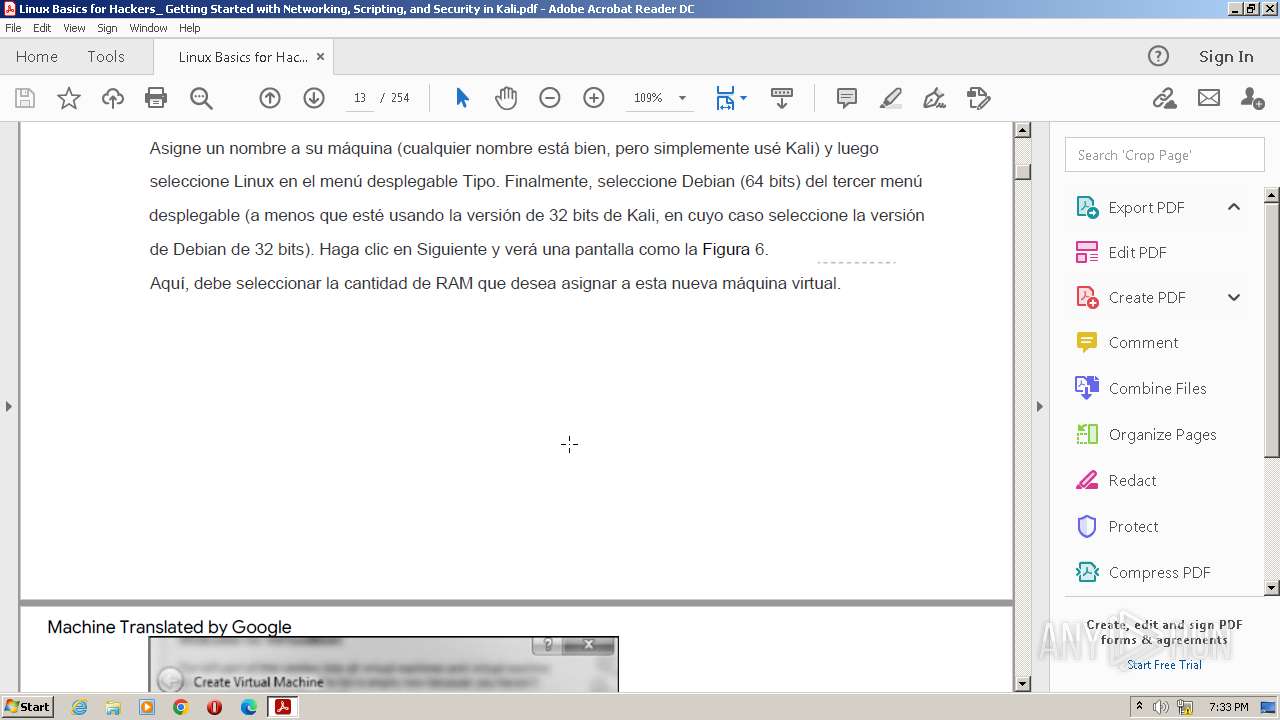Activate the Hand pan tool
1280x720 pixels.
[506, 98]
